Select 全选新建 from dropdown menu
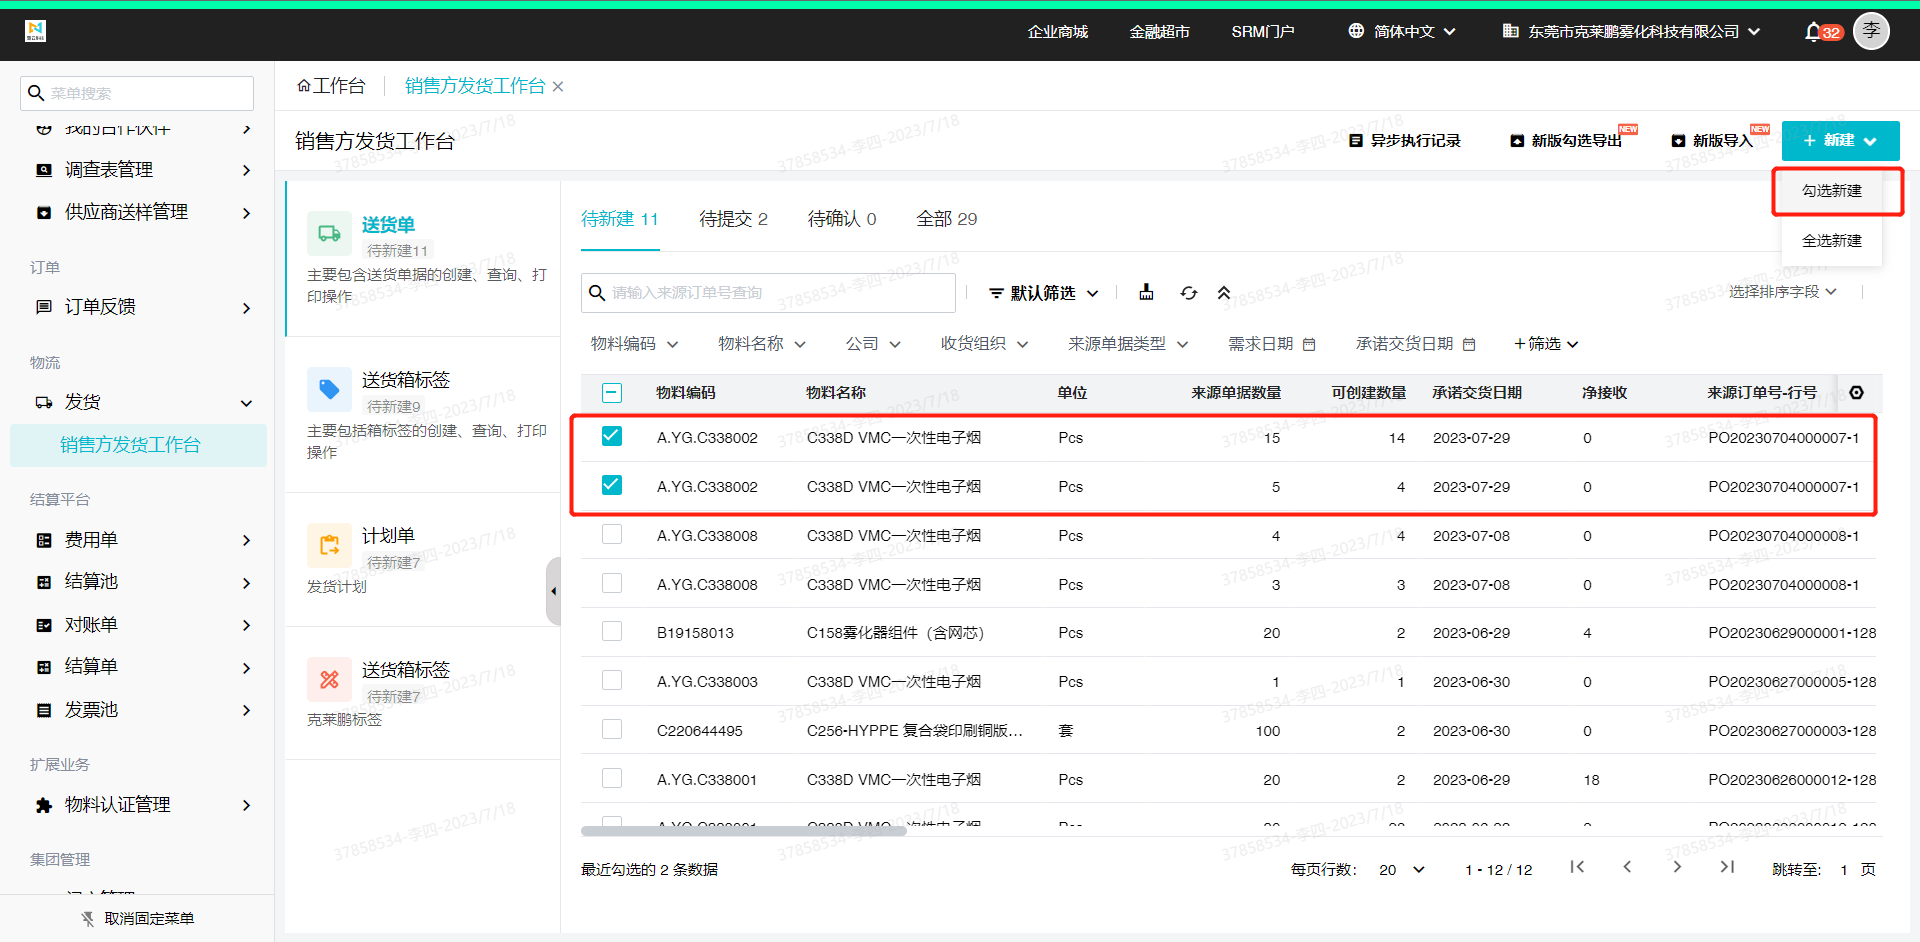Screen dimensions: 1920x942 (x=1832, y=241)
